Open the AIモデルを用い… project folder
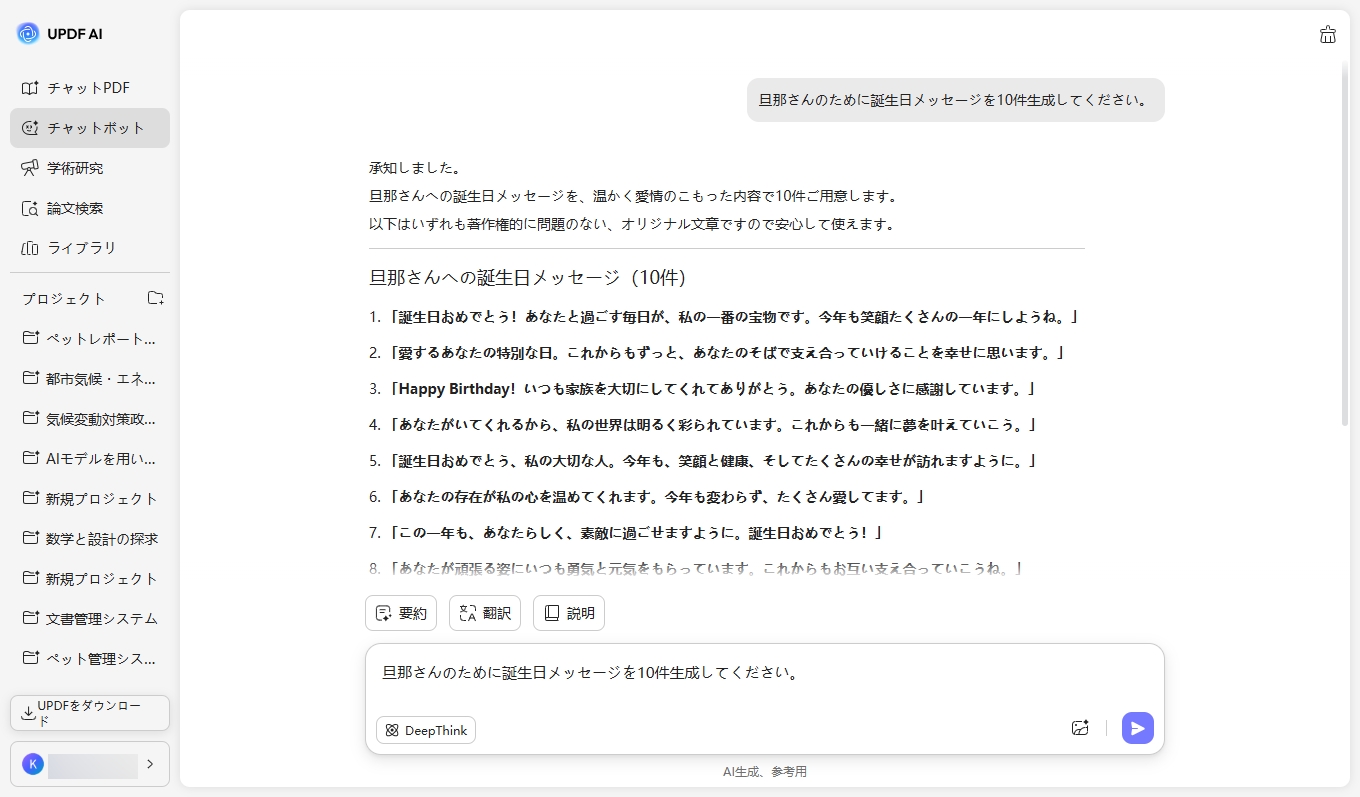This screenshot has height=797, width=1360. [x=90, y=458]
